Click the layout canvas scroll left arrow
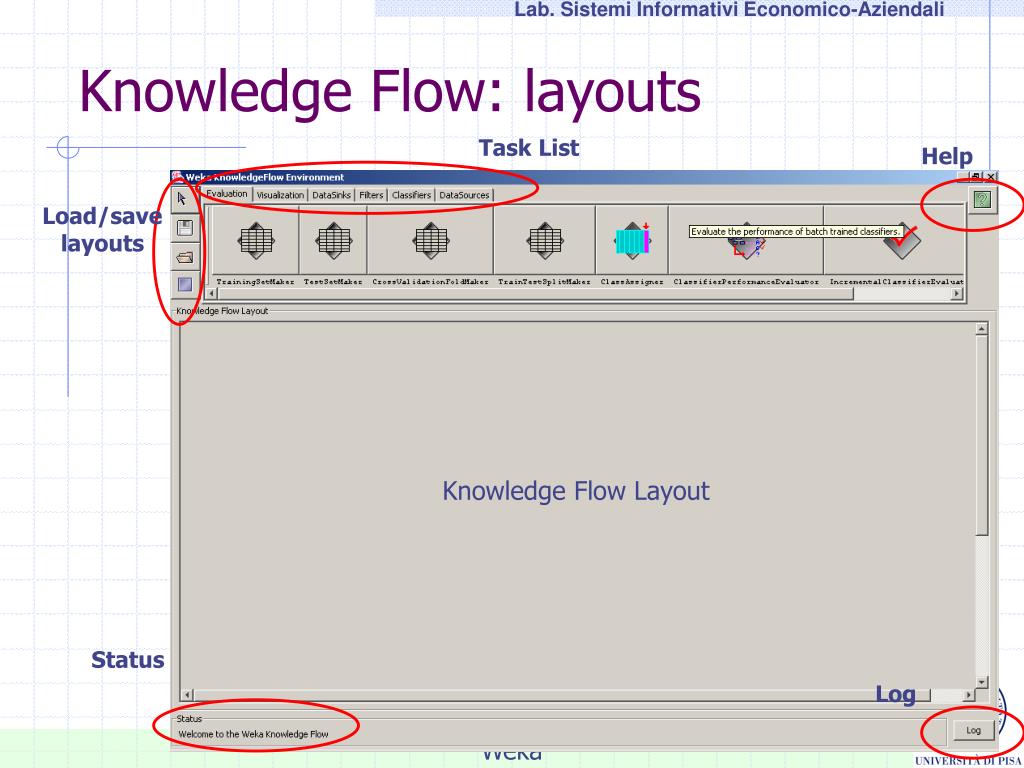This screenshot has width=1024, height=768. coord(187,695)
